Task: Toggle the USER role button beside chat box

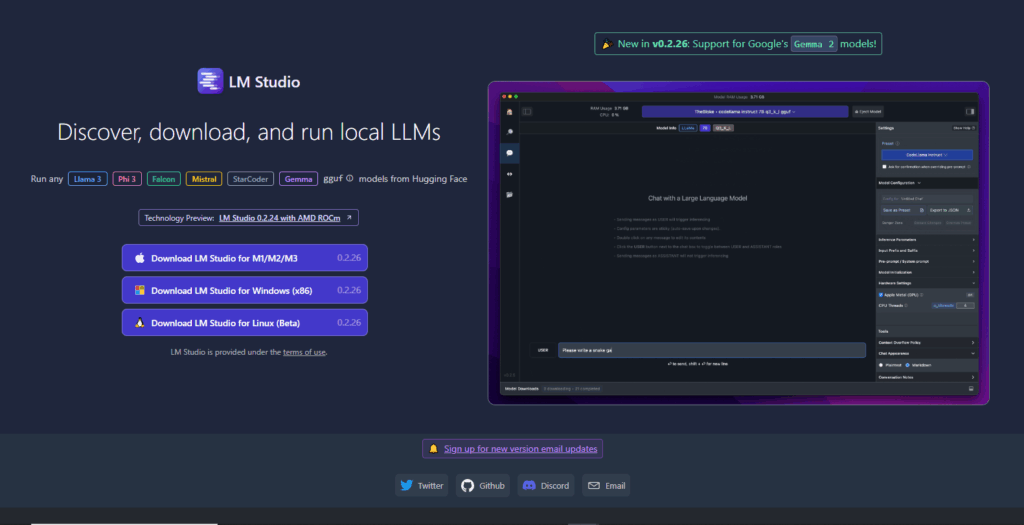Action: pyautogui.click(x=543, y=350)
